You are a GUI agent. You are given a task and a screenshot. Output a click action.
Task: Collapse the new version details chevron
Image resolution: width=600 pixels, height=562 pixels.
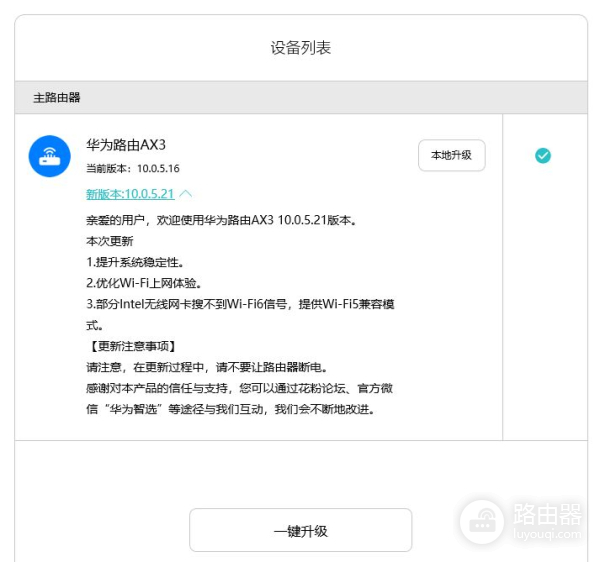186,194
